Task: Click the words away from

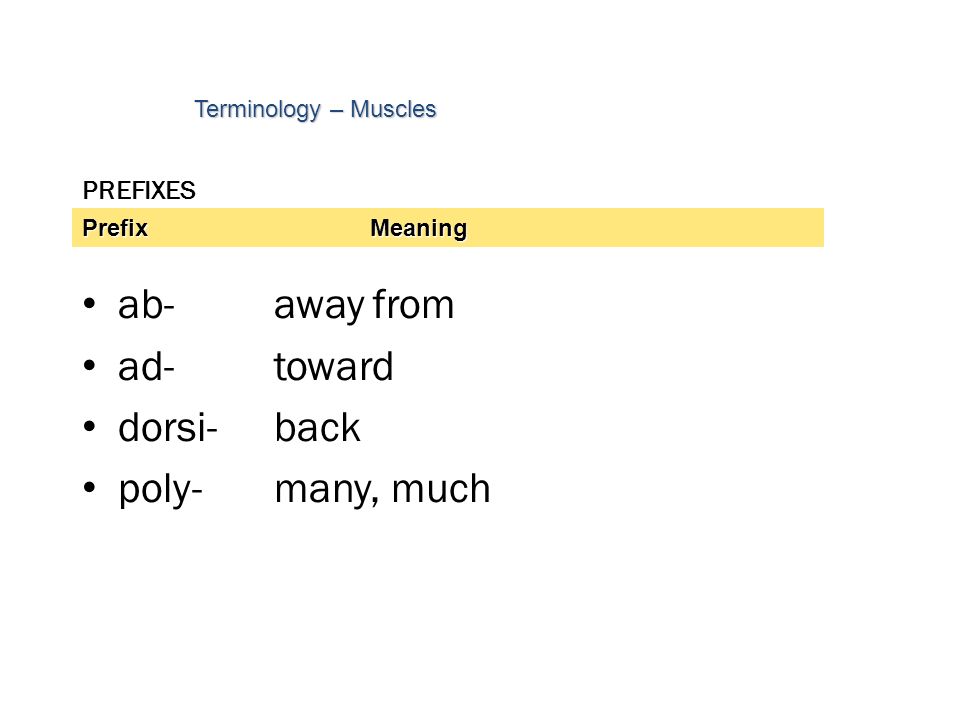Action: (x=364, y=306)
